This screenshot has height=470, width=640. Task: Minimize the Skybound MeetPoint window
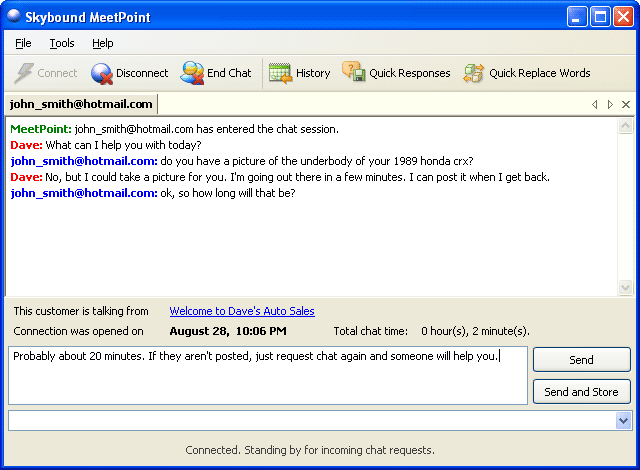tap(577, 17)
